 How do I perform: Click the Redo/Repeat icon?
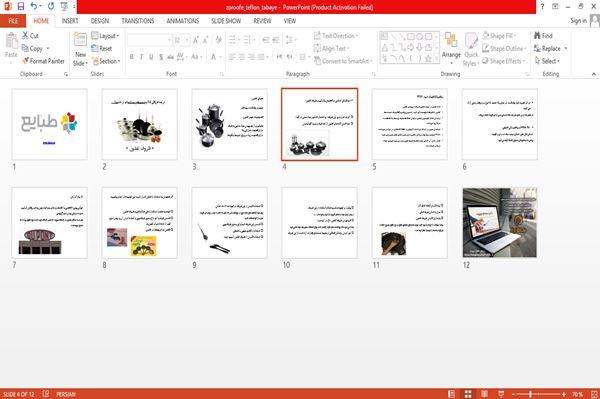coord(51,6)
